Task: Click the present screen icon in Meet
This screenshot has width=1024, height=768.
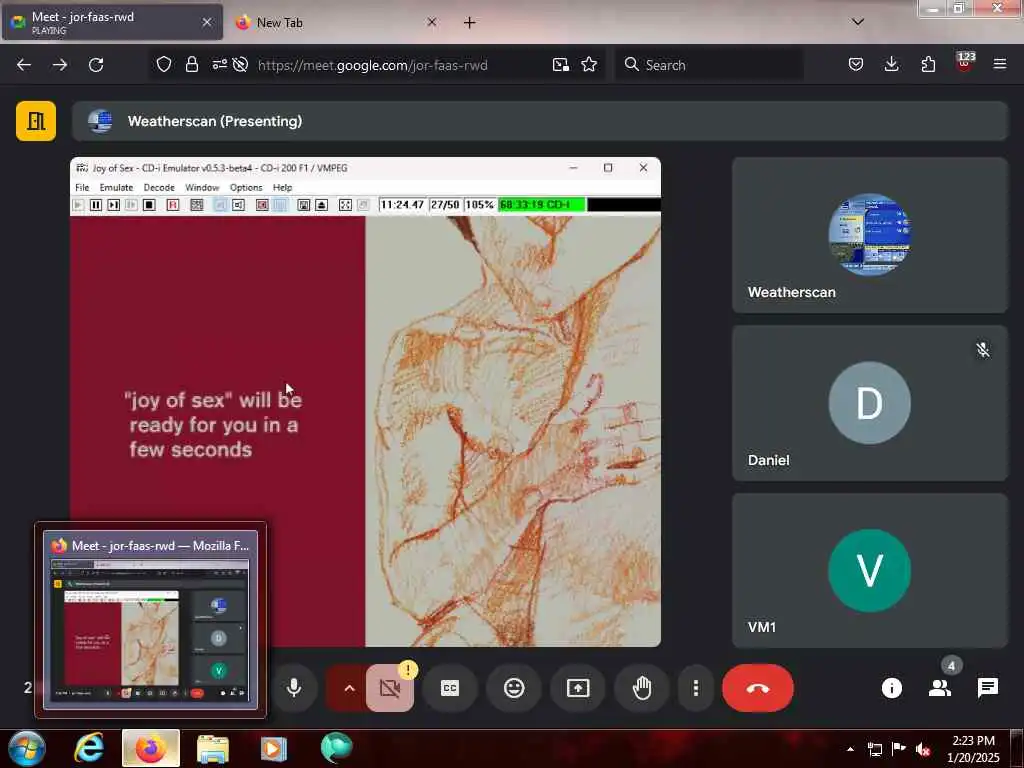Action: point(578,688)
